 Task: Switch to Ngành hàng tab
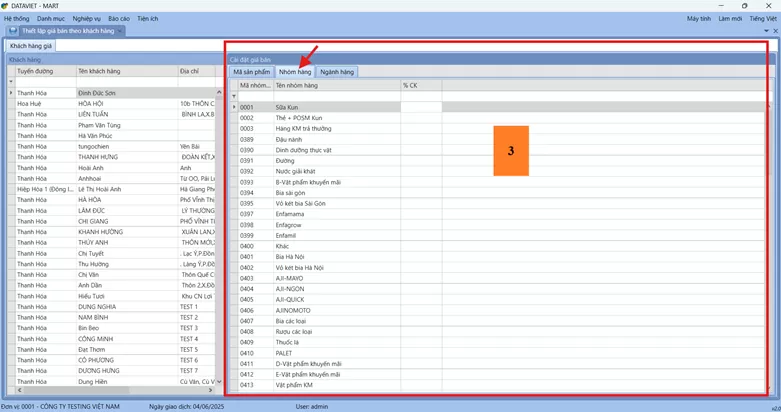click(337, 72)
